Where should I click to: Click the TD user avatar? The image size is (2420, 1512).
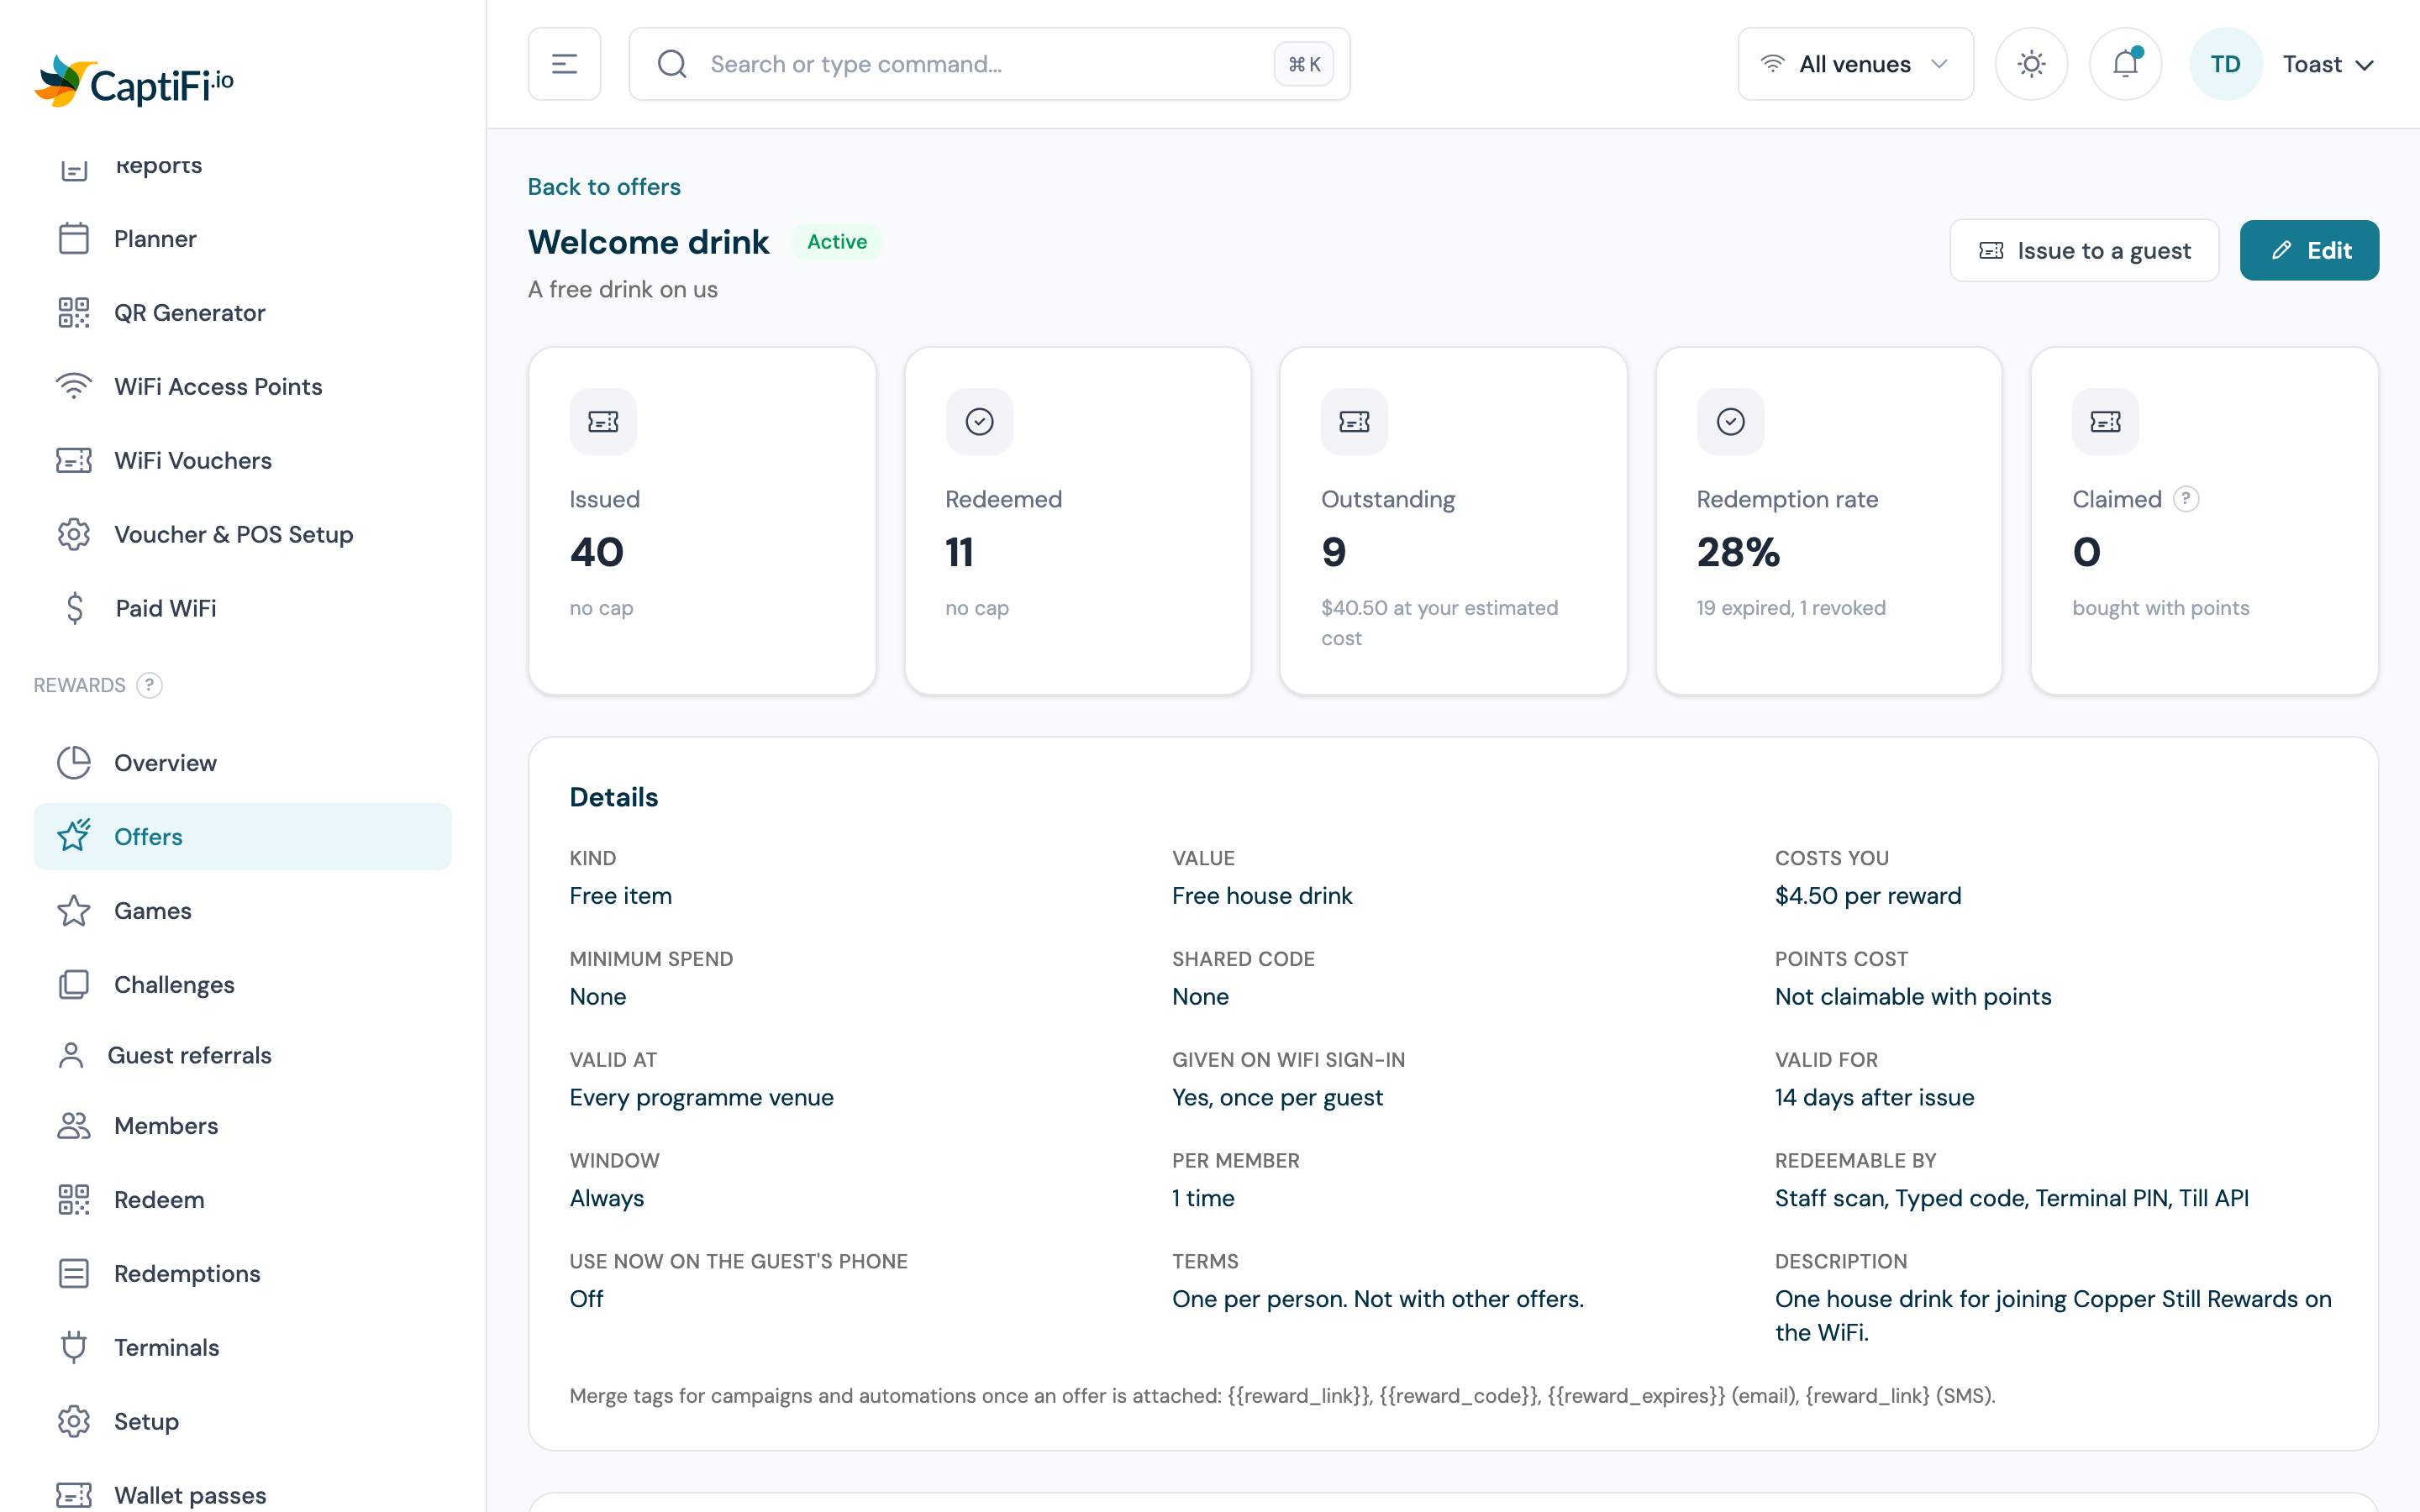tap(2225, 64)
